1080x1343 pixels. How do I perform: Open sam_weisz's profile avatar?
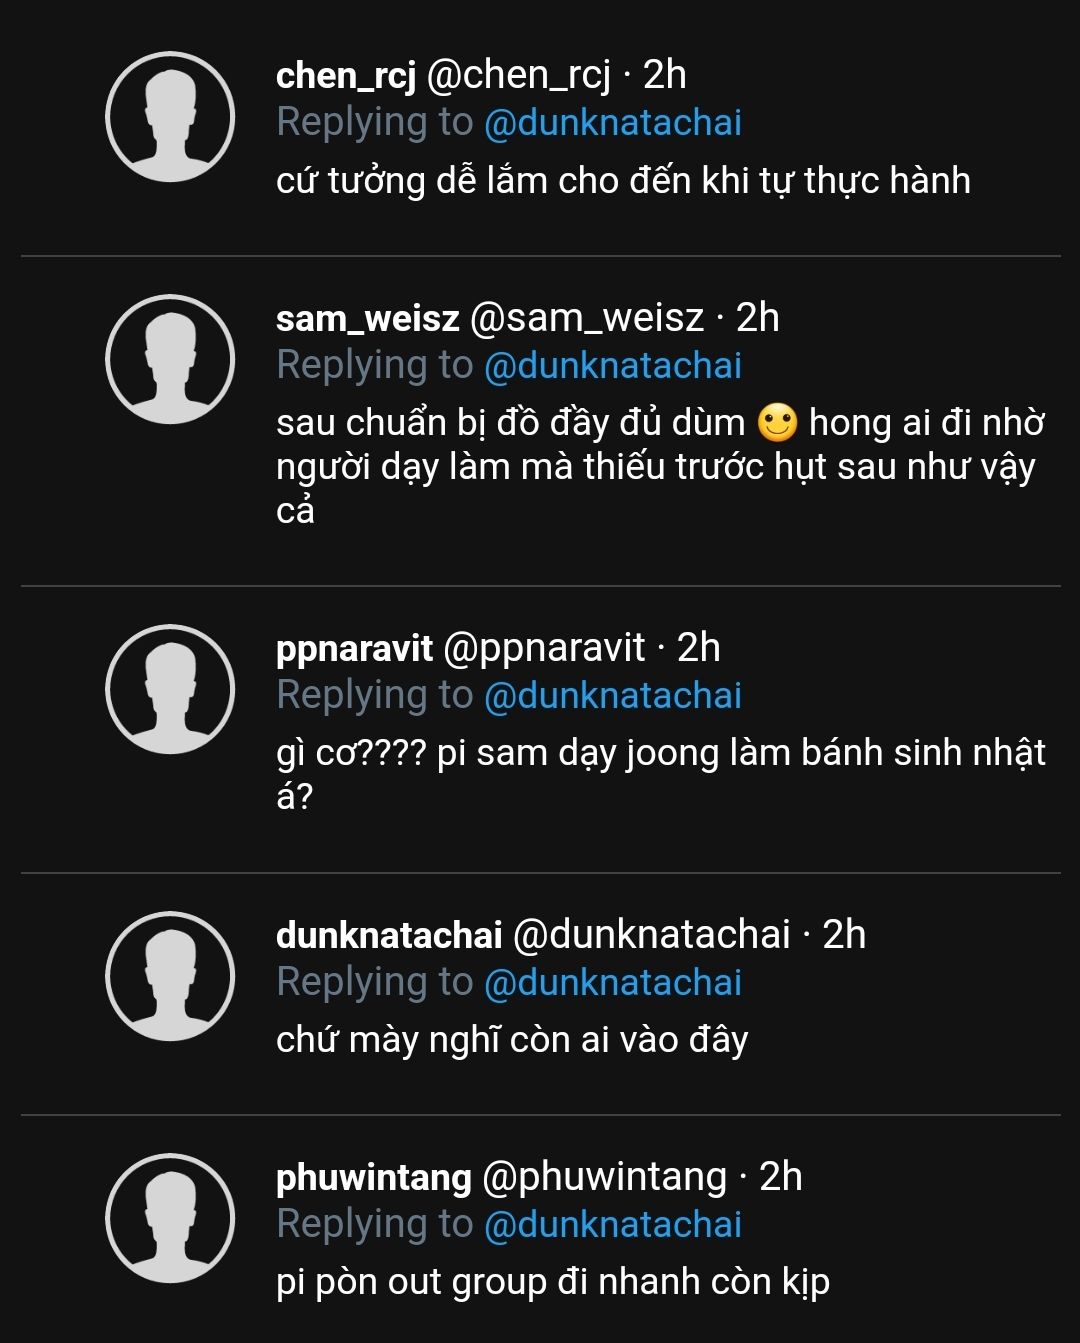[x=170, y=360]
